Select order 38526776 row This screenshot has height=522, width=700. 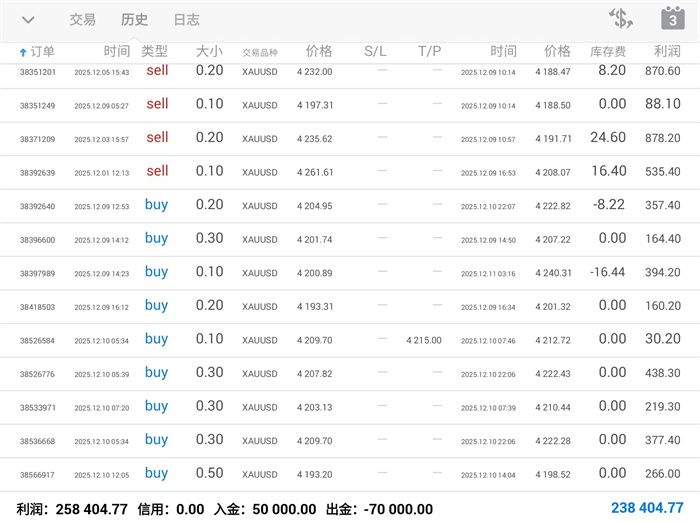[x=350, y=374]
